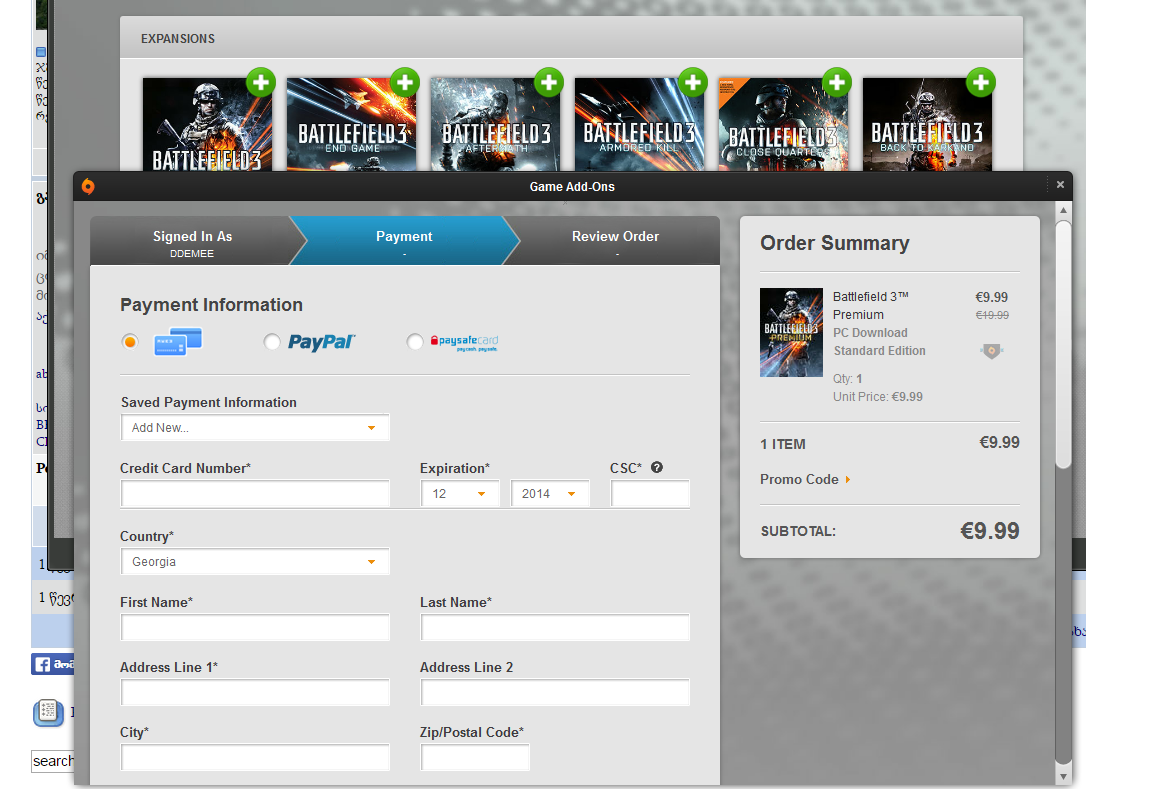Select PayPal payment radio button
The image size is (1152, 789).
click(272, 342)
